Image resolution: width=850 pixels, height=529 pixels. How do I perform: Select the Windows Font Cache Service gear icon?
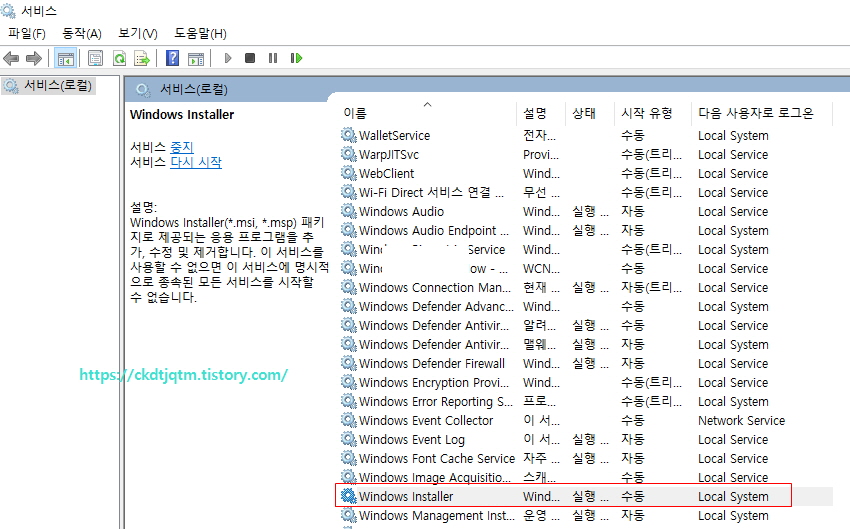click(x=349, y=458)
